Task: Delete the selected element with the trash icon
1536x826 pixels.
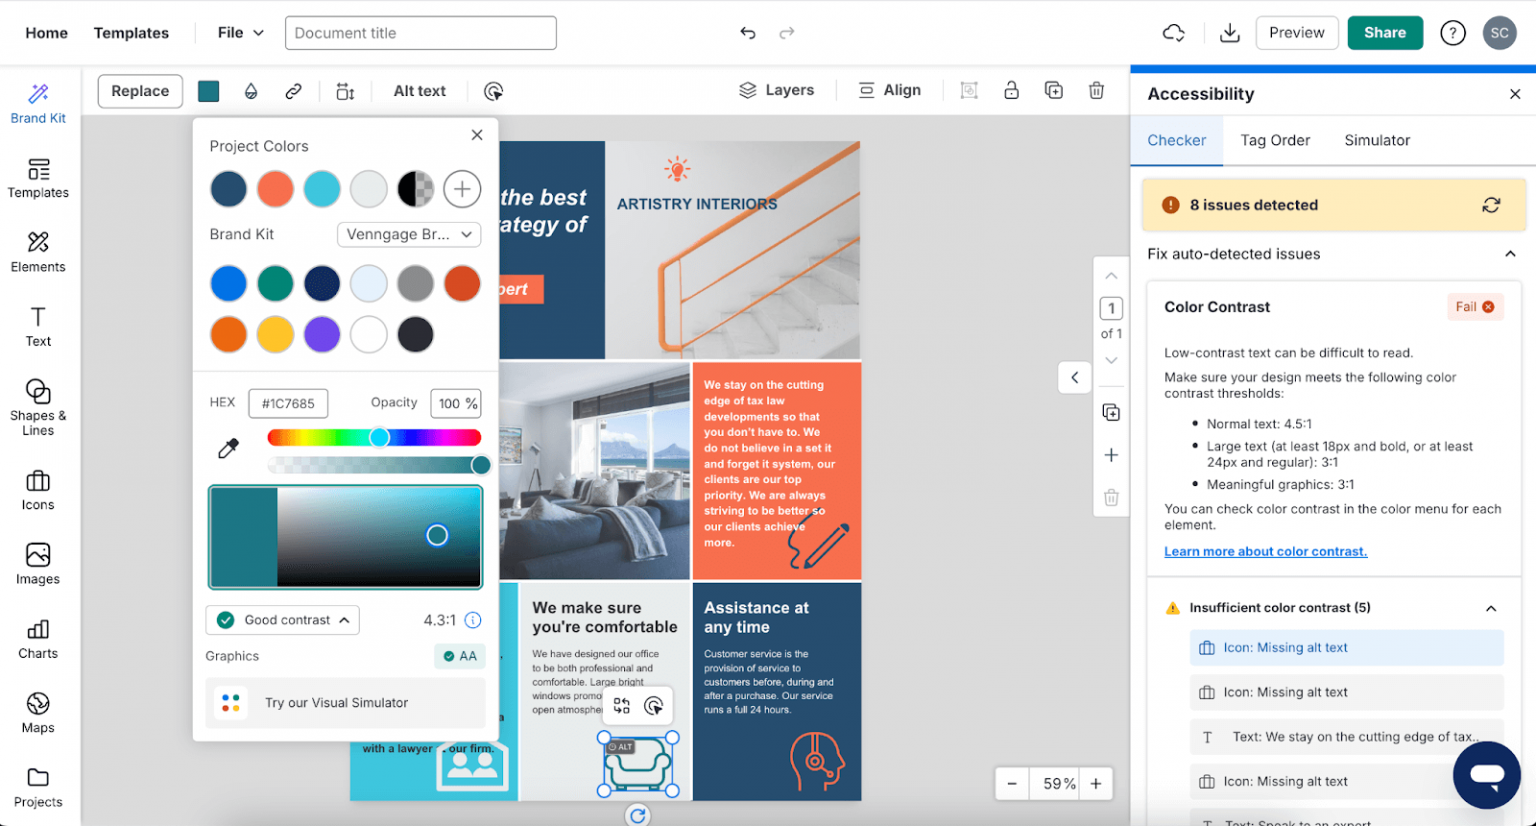Action: click(1097, 90)
